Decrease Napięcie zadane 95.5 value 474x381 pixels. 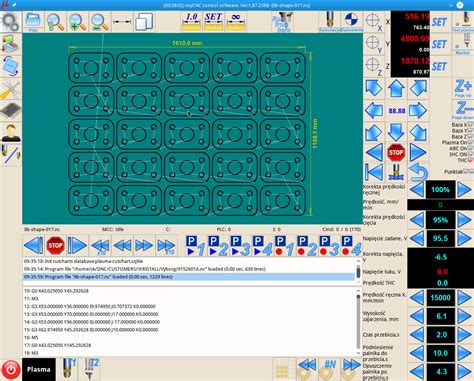416,238
